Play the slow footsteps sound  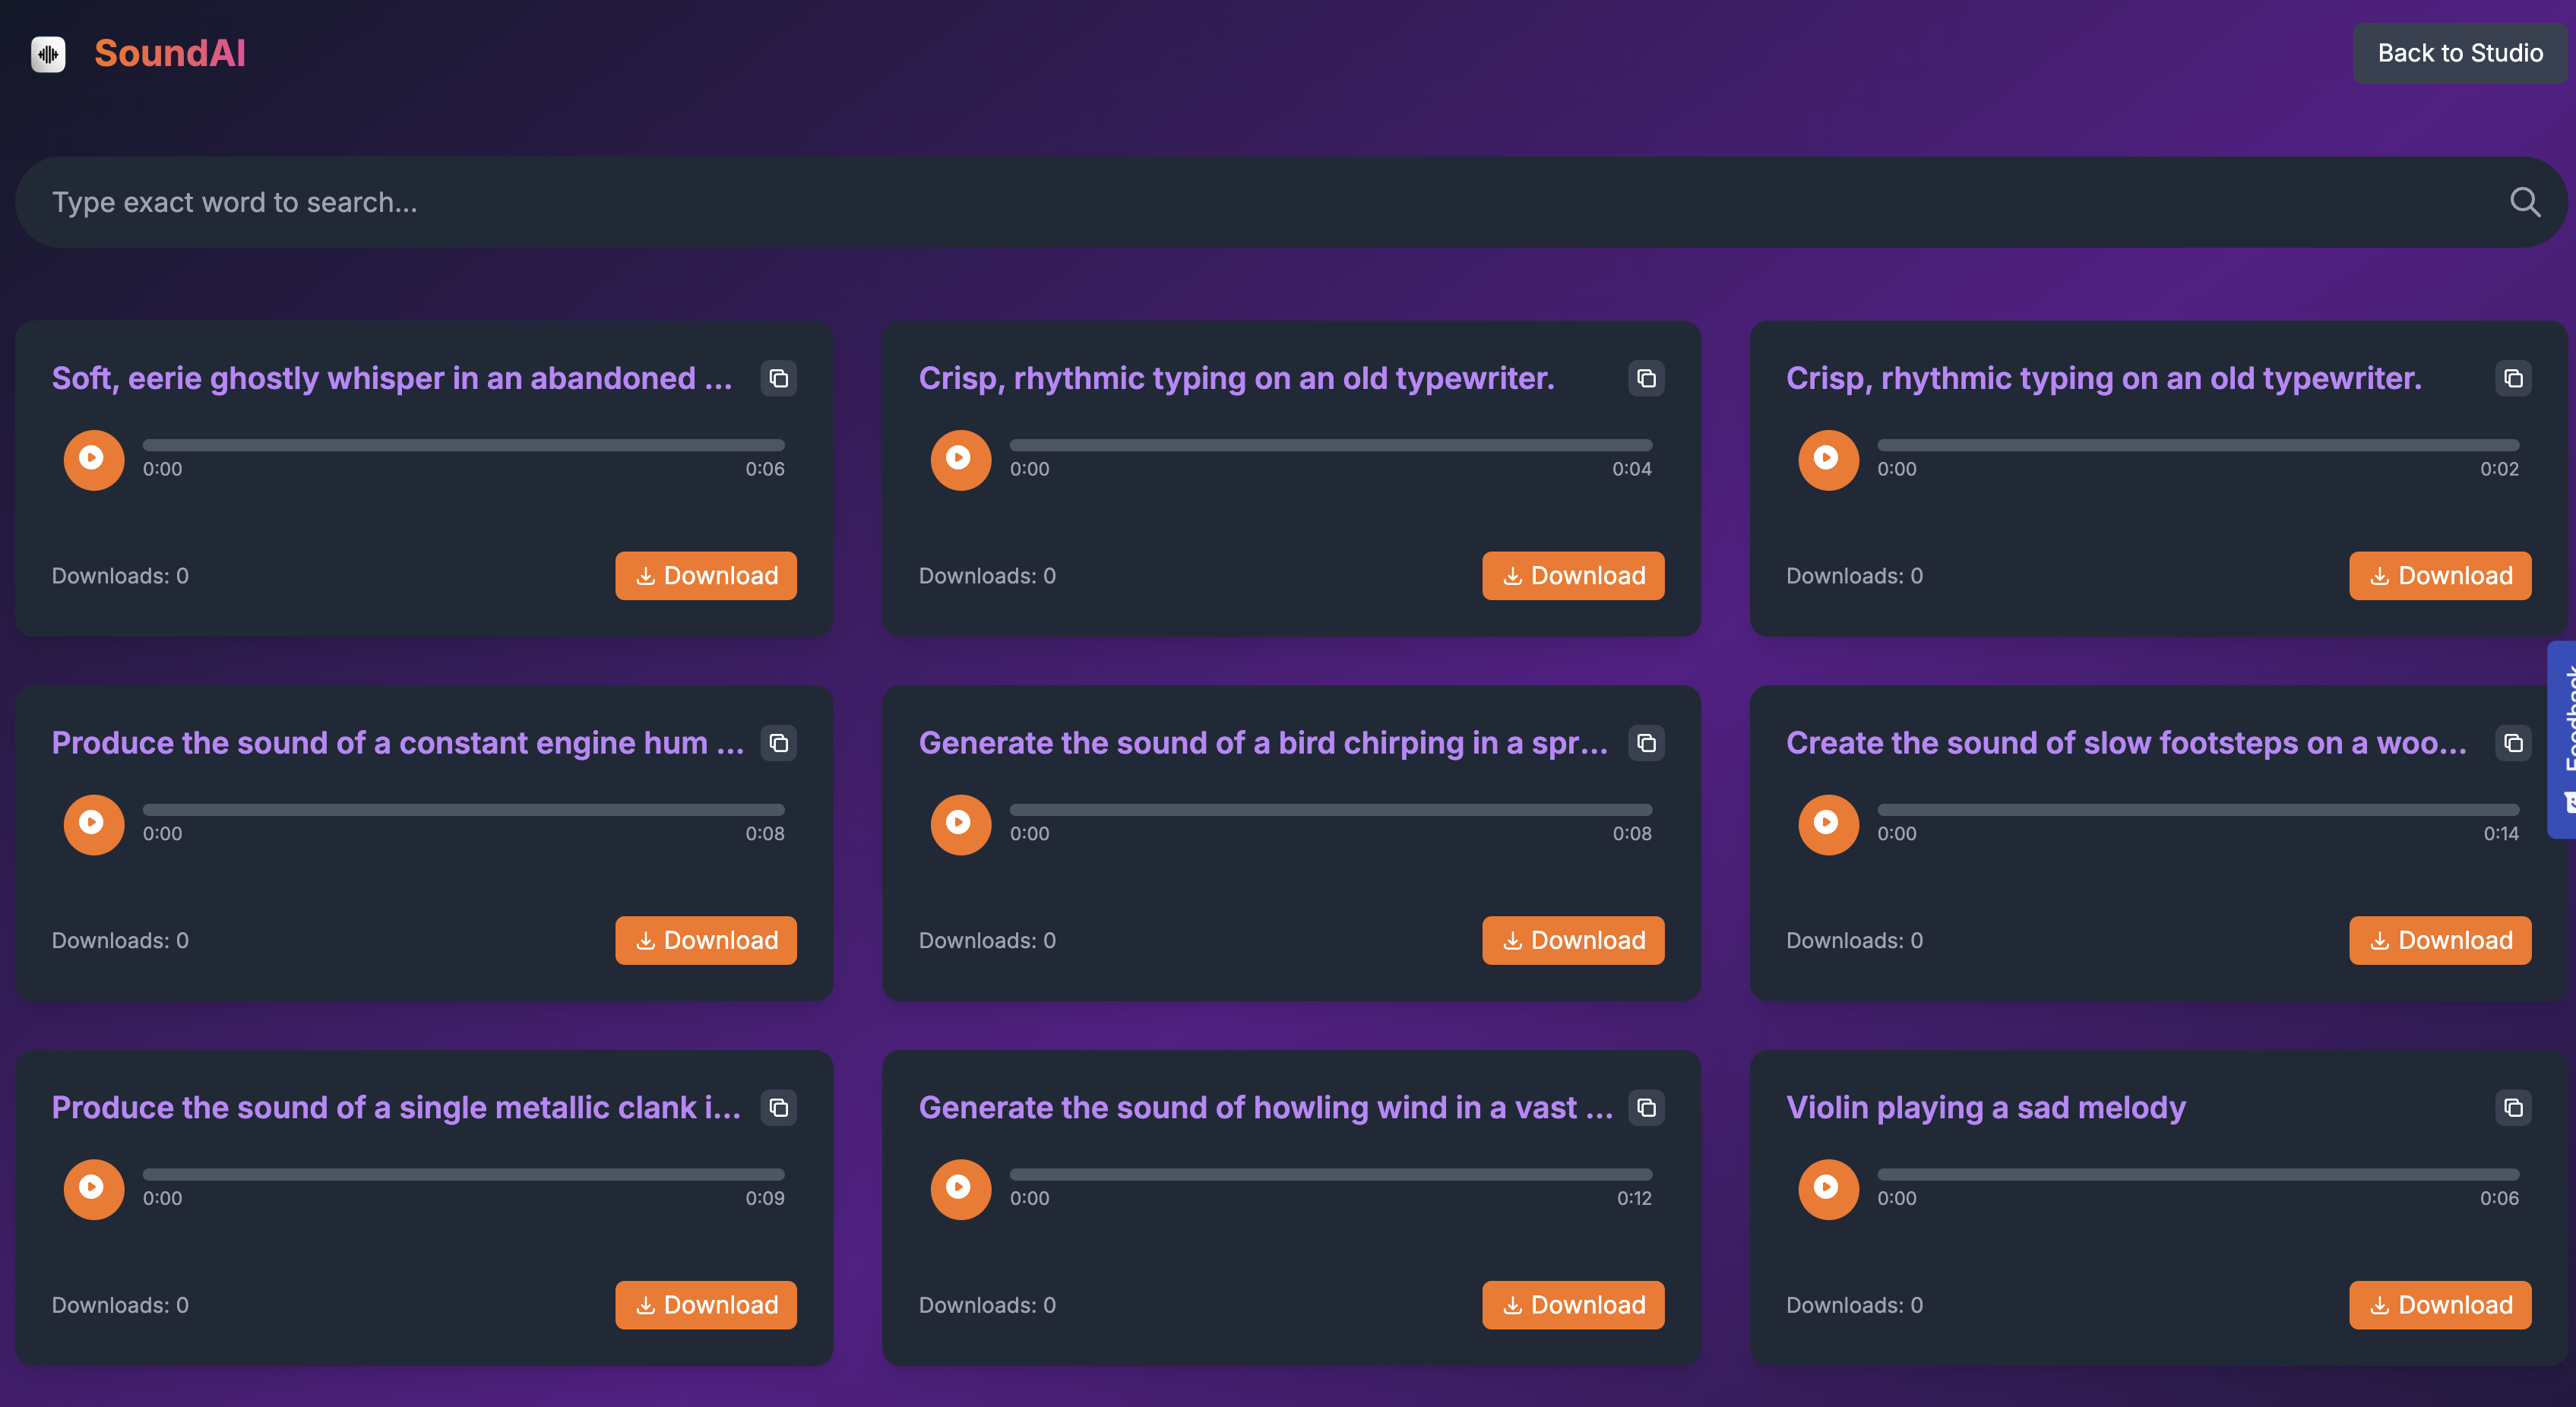pyautogui.click(x=1827, y=824)
